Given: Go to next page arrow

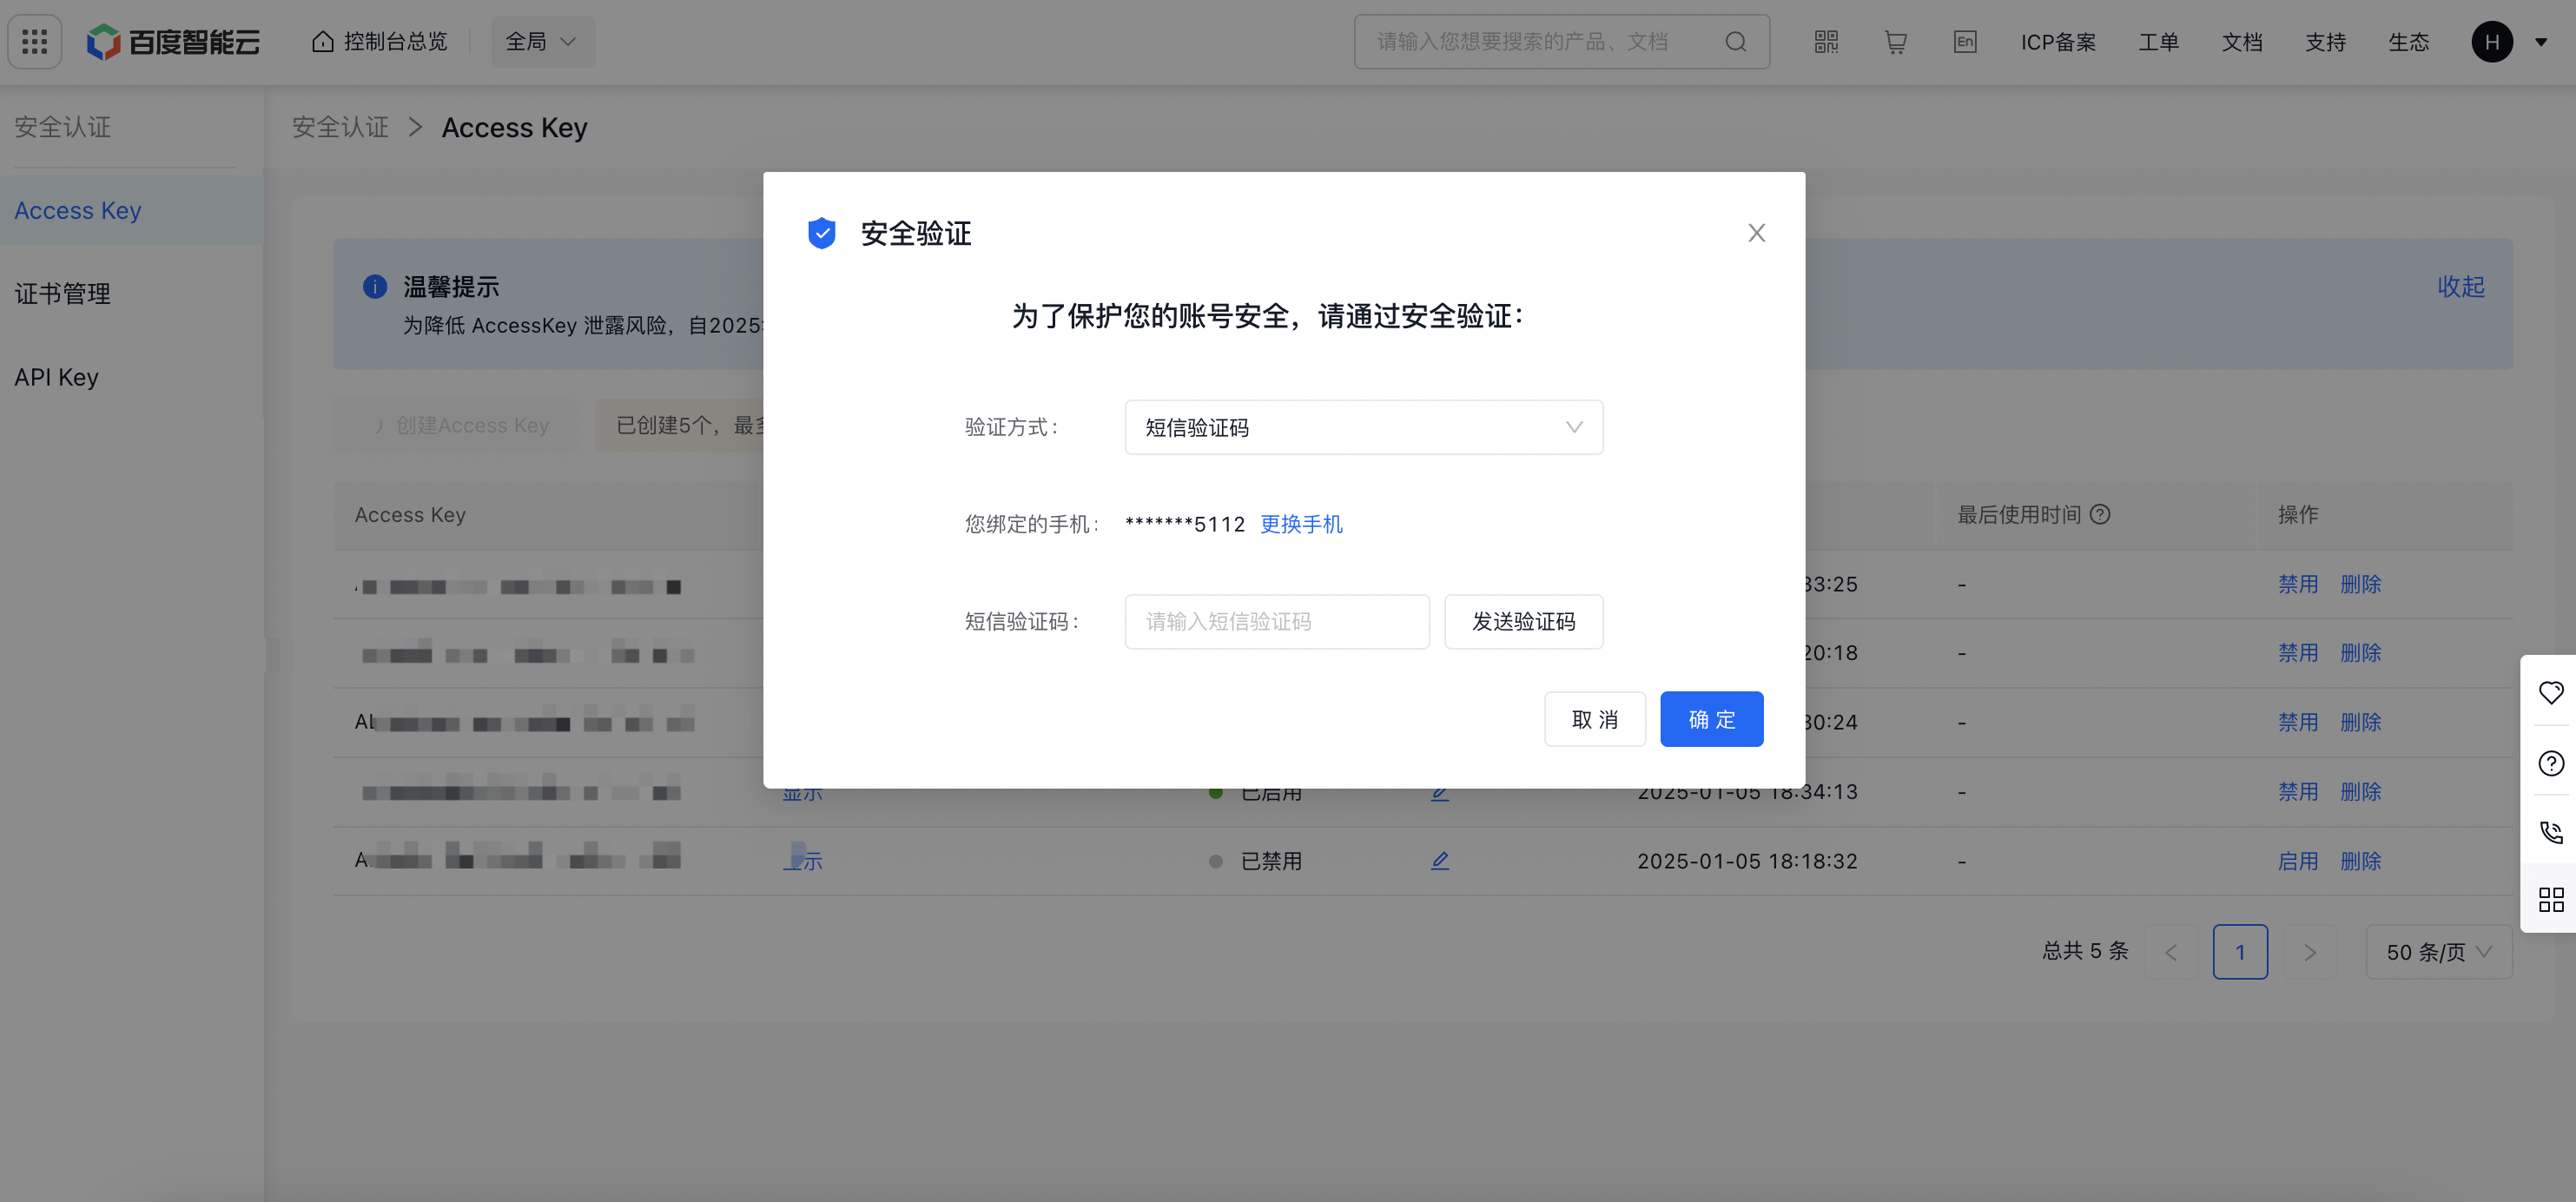Looking at the screenshot, I should (x=2310, y=952).
